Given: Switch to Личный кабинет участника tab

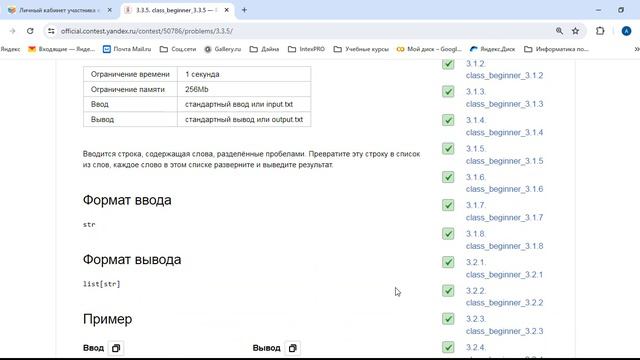Looking at the screenshot, I should (x=60, y=10).
